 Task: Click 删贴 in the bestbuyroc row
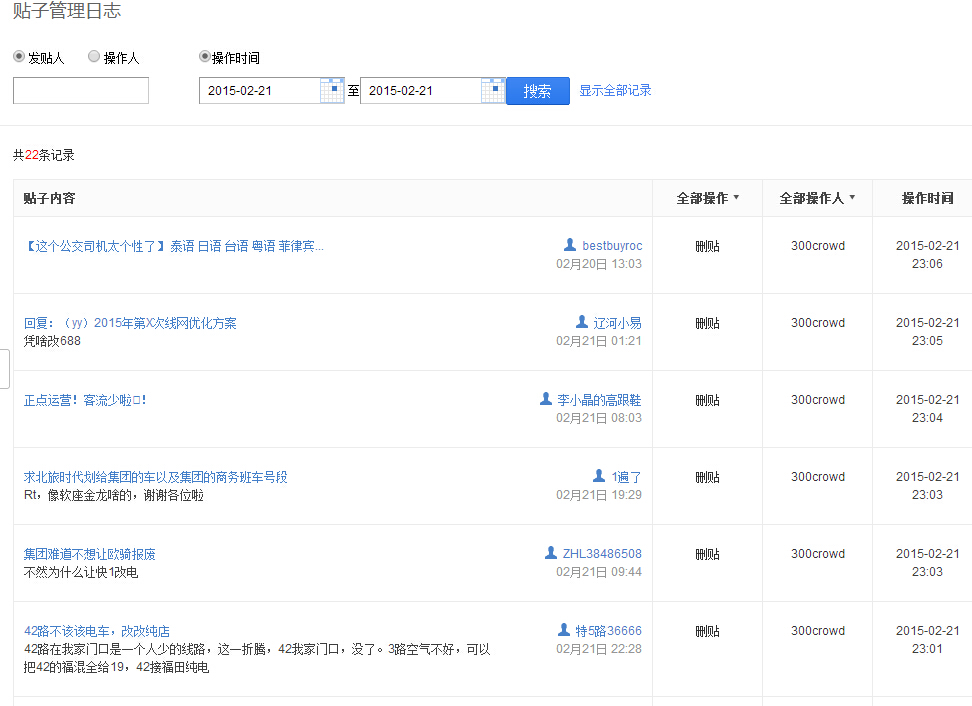click(707, 246)
